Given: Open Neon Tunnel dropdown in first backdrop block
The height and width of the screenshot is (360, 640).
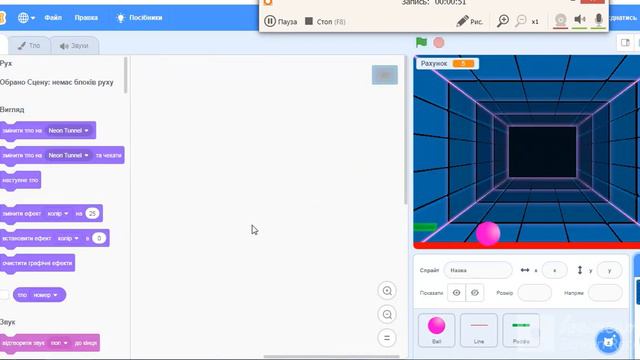Looking at the screenshot, I should [68, 131].
